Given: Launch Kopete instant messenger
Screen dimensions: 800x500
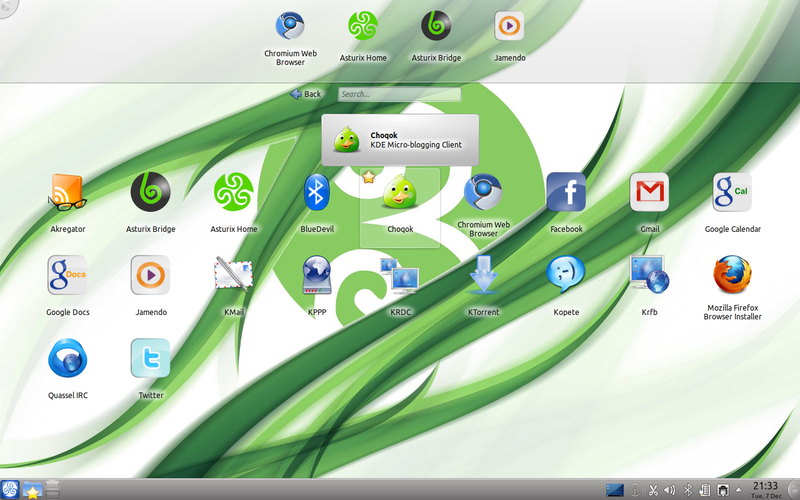Looking at the screenshot, I should pos(566,286).
